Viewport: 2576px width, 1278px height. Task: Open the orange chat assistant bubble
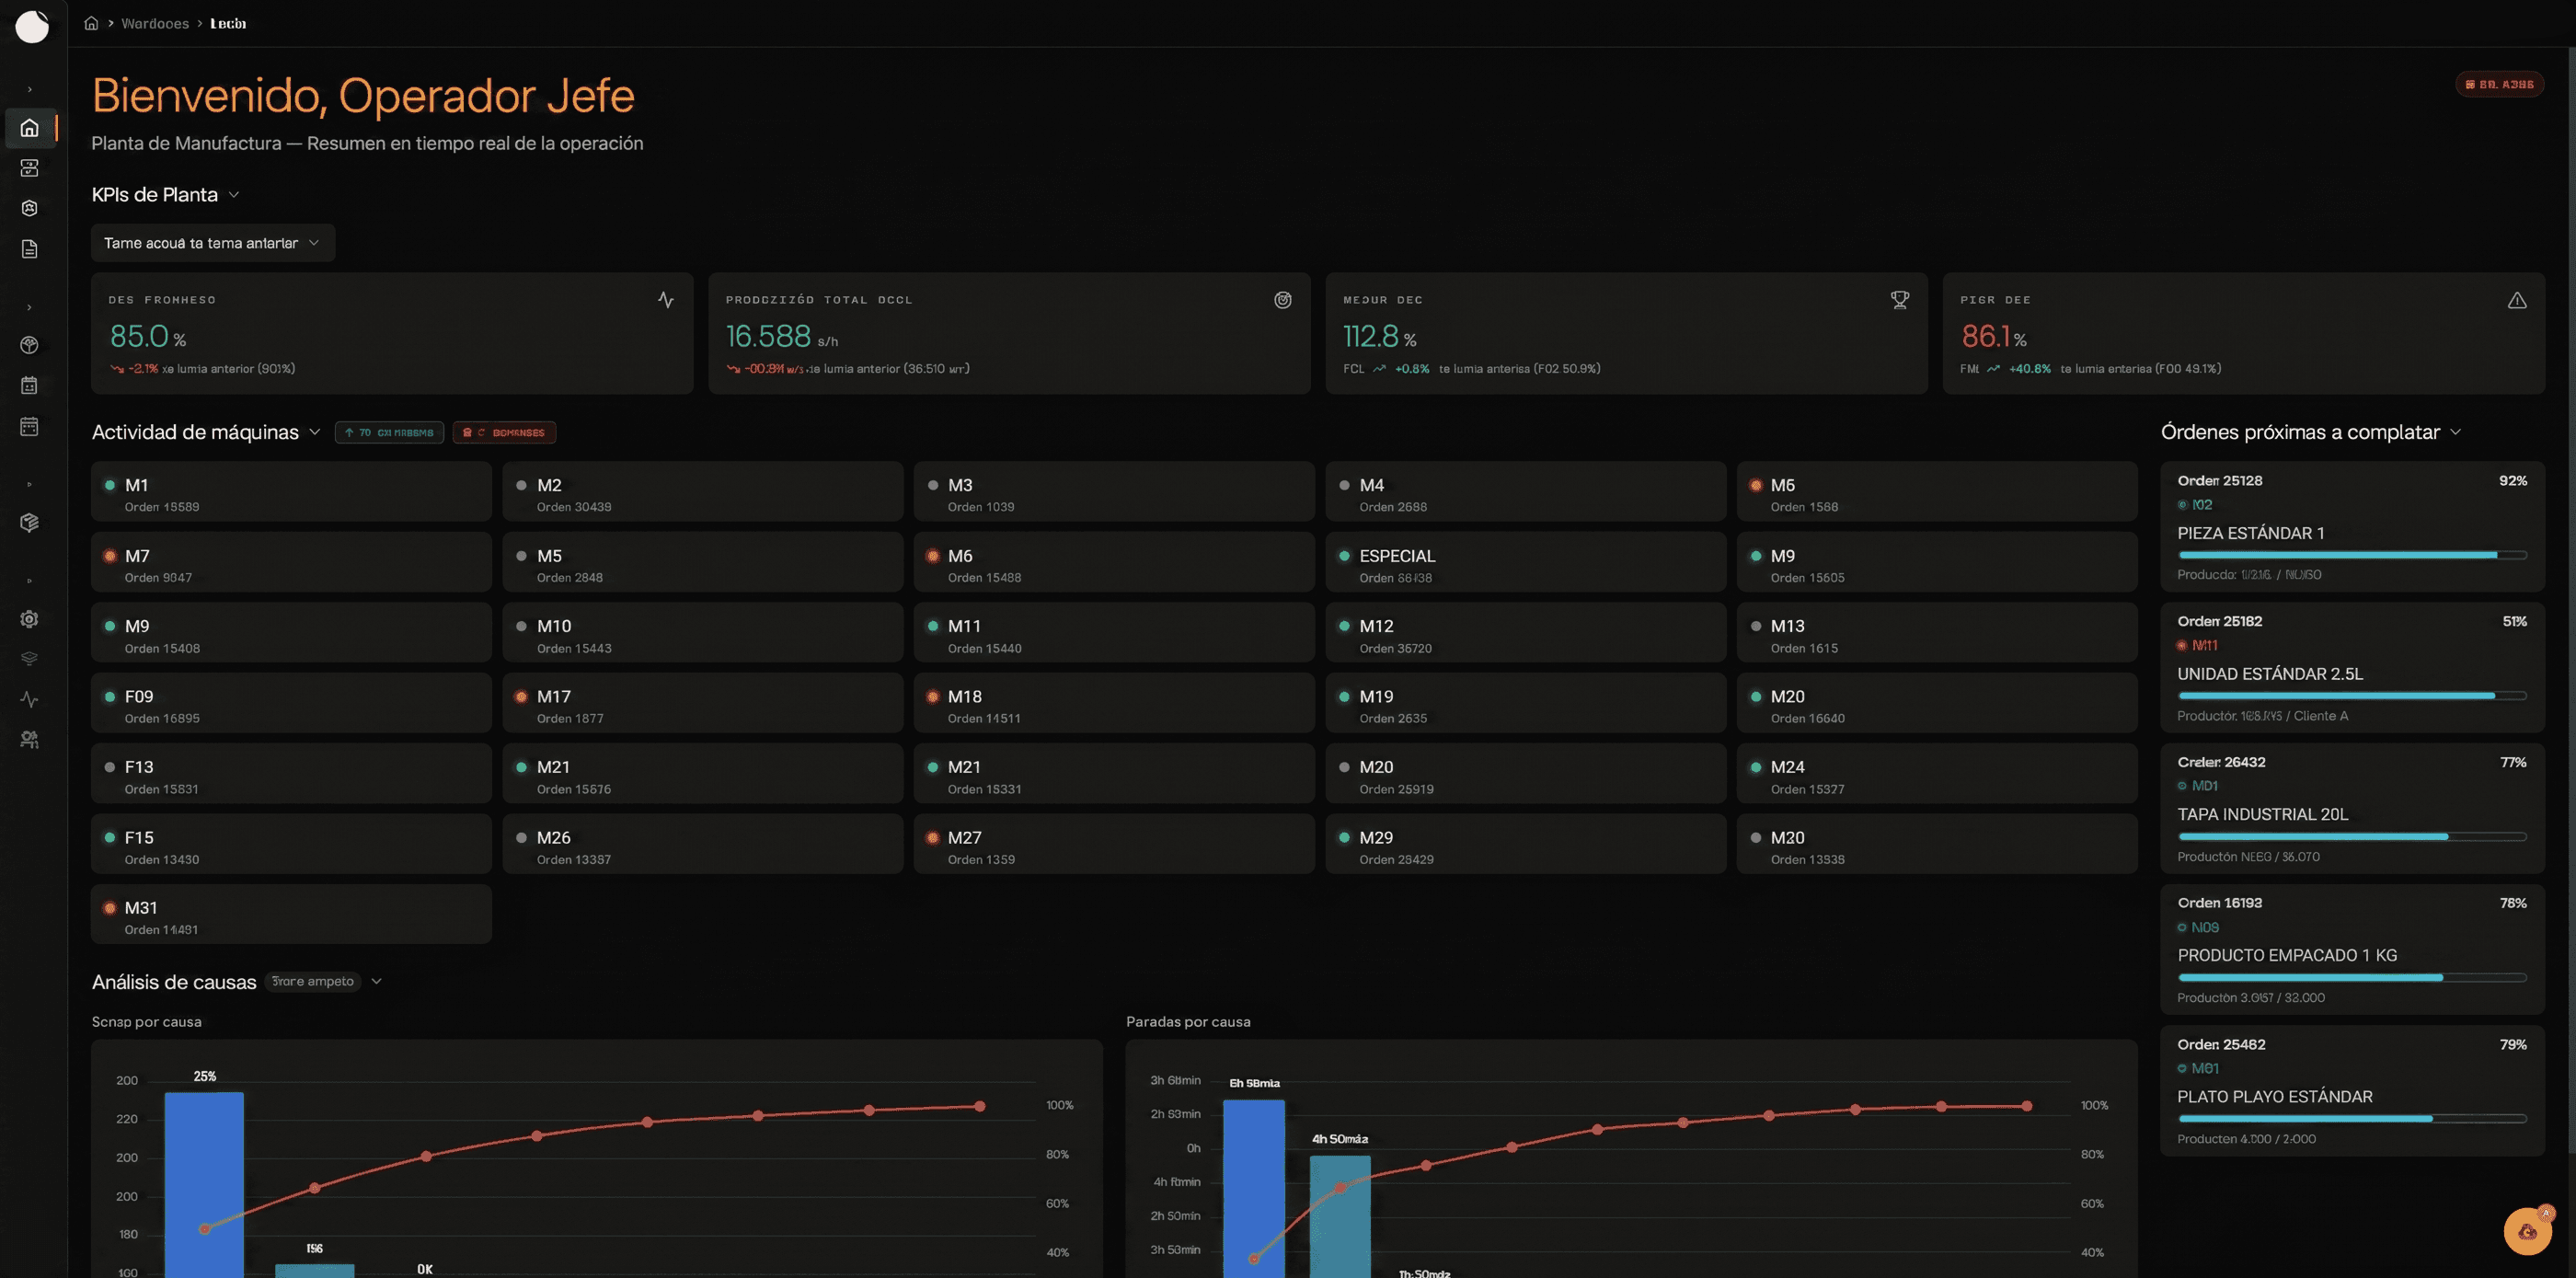point(2527,1231)
